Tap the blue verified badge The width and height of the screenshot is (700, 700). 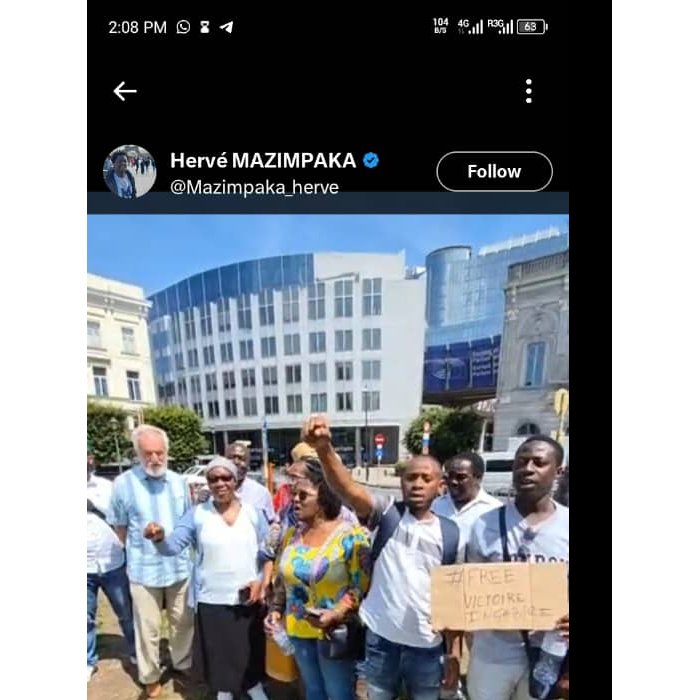pyautogui.click(x=371, y=160)
